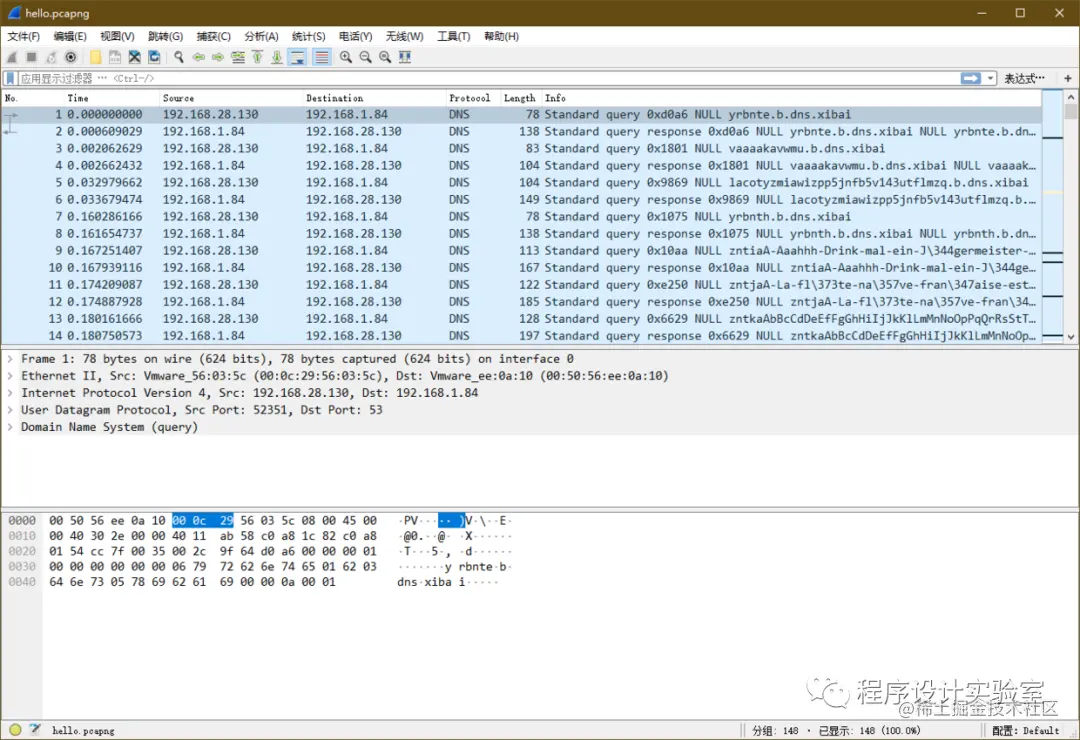This screenshot has width=1080, height=740.
Task: Open the display filter history dropdown
Action: pos(990,79)
